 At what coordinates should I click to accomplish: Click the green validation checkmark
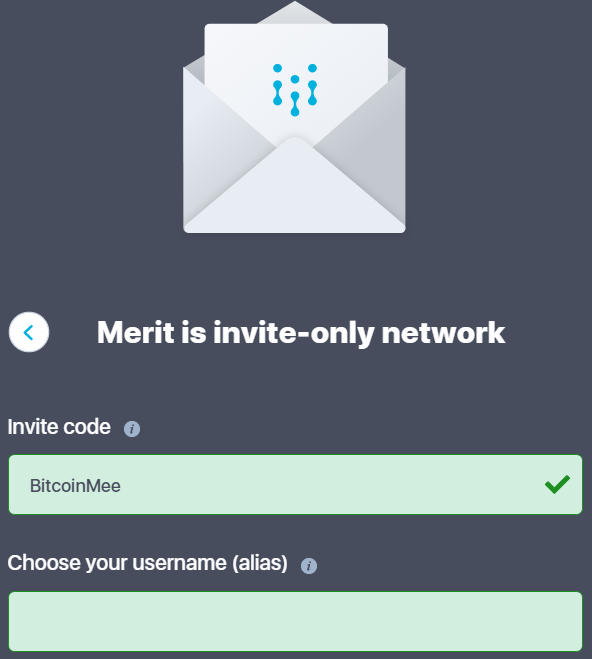[557, 484]
